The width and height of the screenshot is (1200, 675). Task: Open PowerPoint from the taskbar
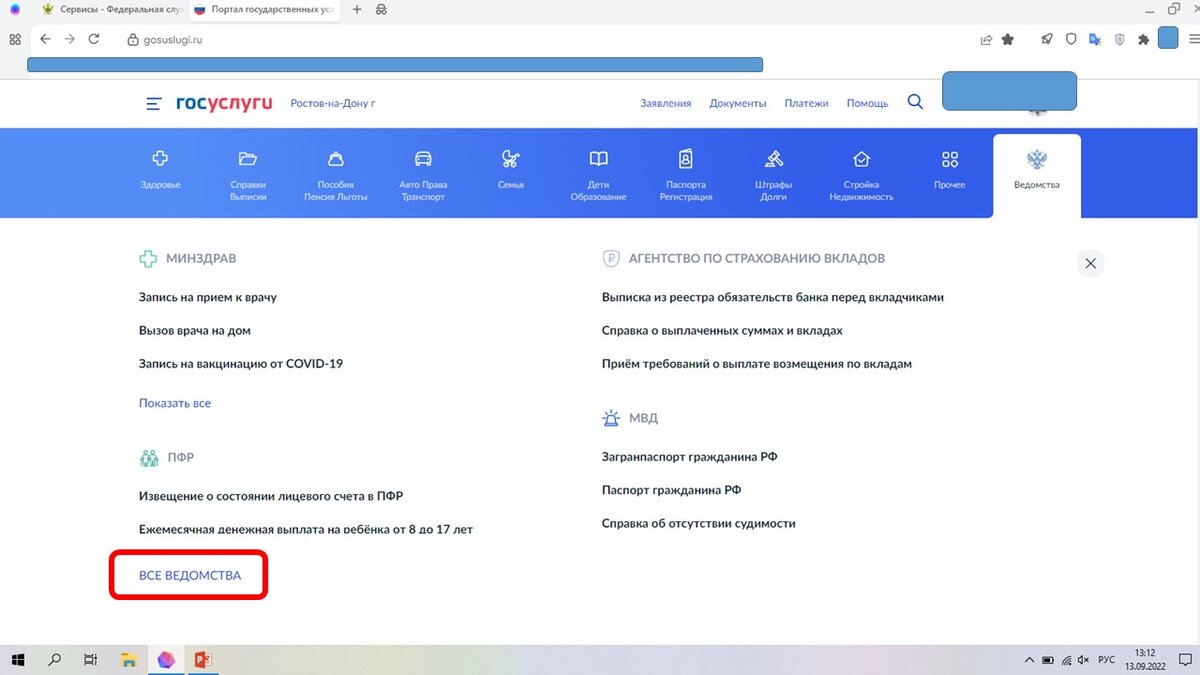[203, 659]
